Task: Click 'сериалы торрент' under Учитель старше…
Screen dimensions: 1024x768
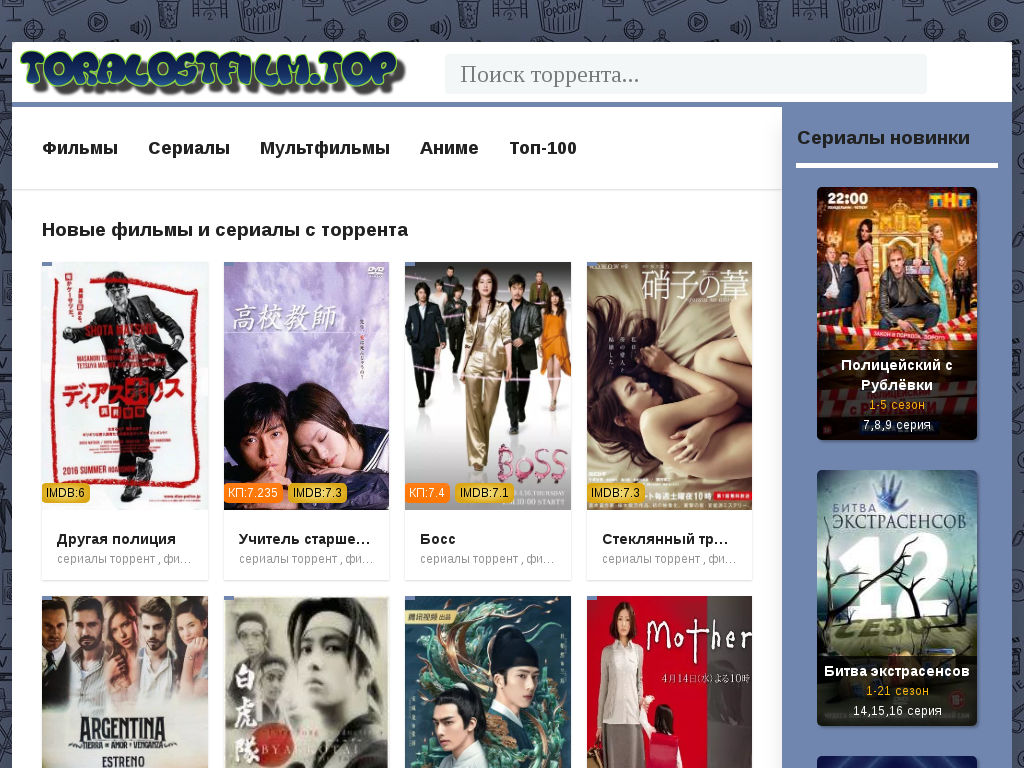Action: [x=288, y=559]
